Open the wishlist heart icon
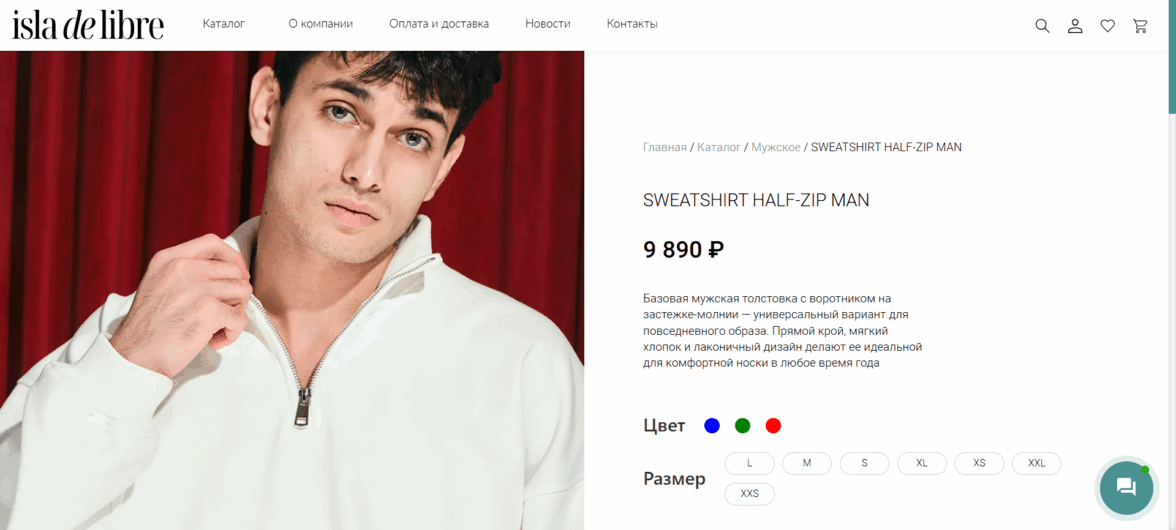1176x530 pixels. click(1107, 26)
